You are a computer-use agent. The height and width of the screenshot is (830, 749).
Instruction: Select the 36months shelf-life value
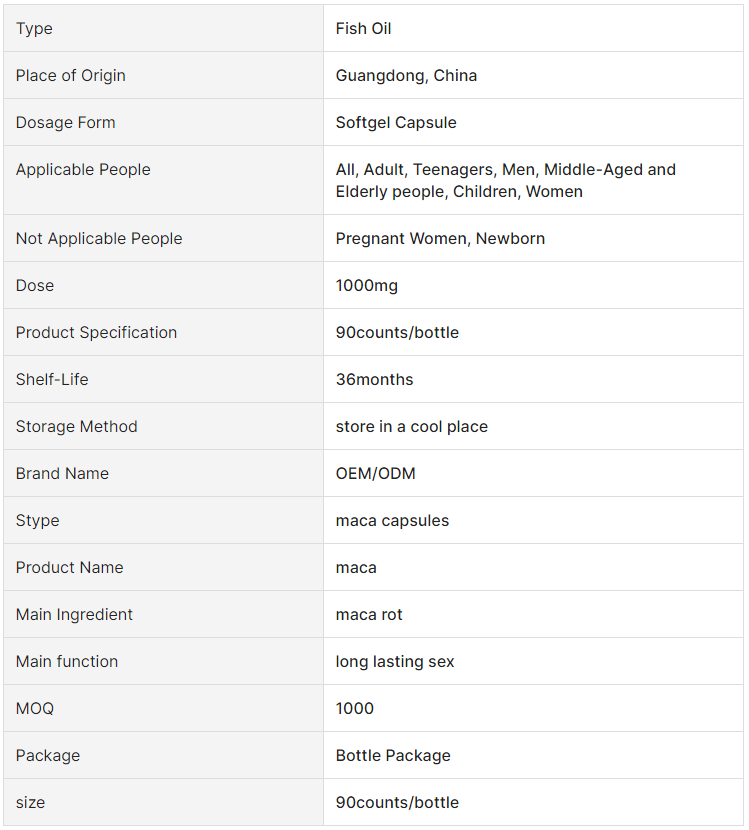[x=374, y=380]
